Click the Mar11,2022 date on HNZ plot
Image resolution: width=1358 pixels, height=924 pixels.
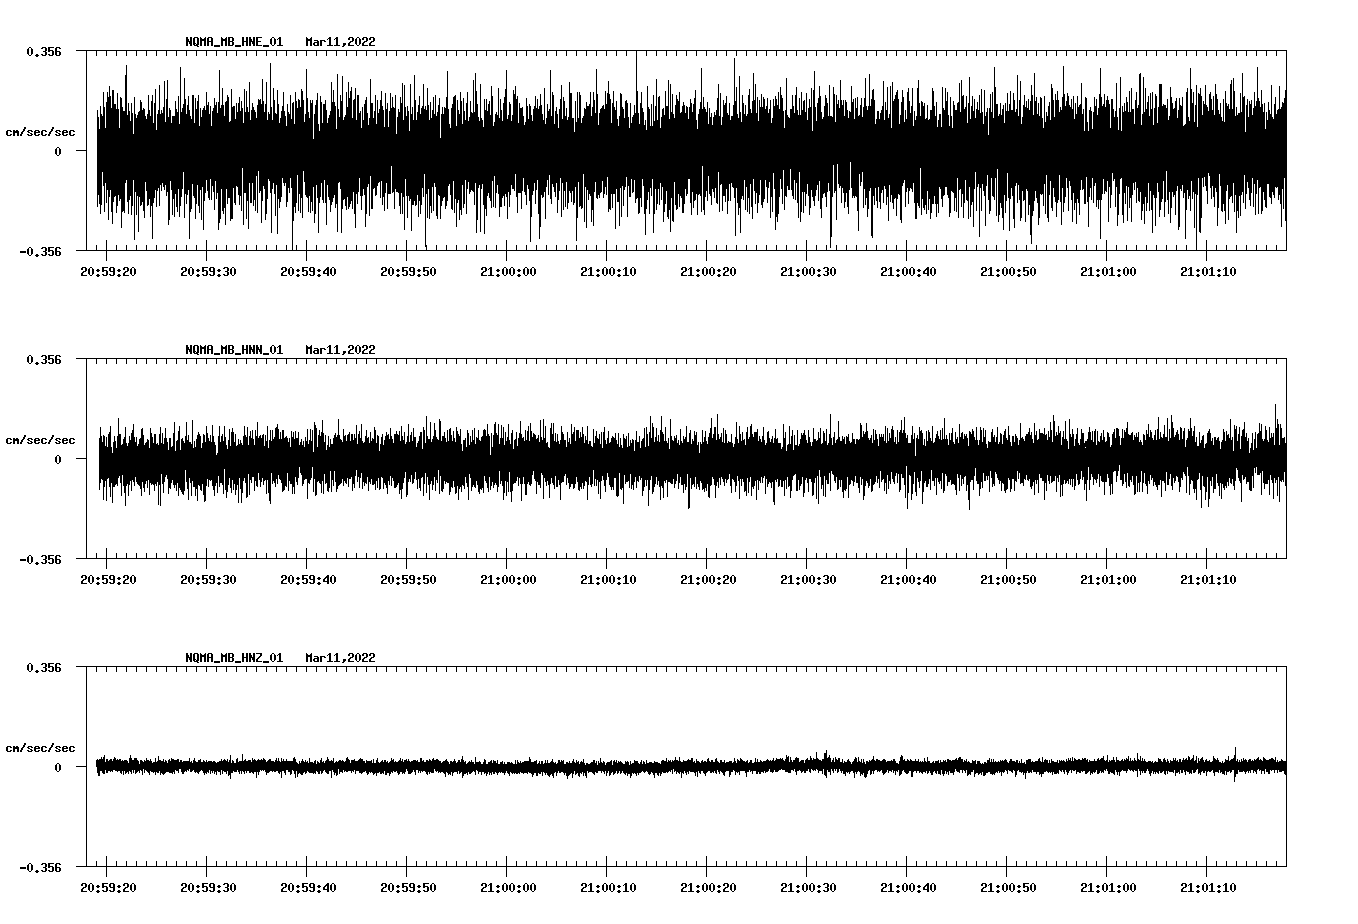pos(341,658)
